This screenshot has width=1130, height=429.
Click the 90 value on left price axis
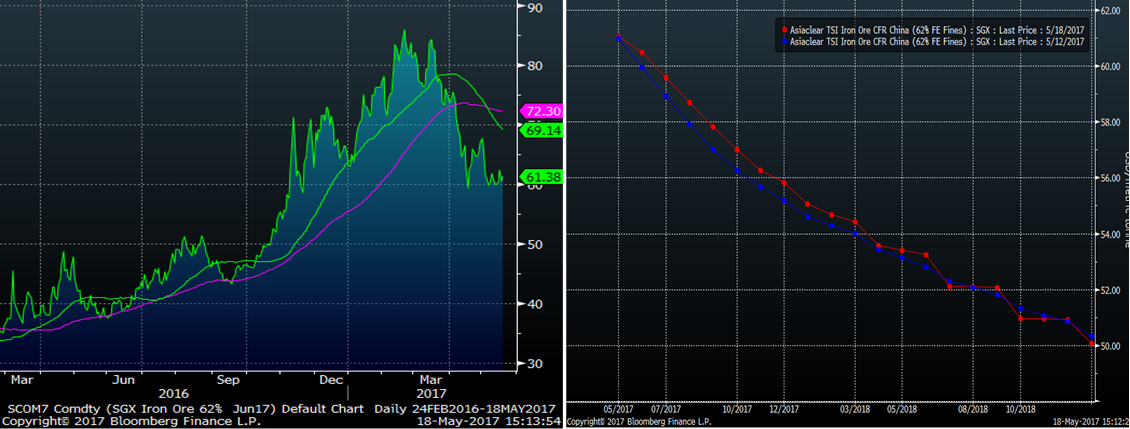tap(535, 8)
